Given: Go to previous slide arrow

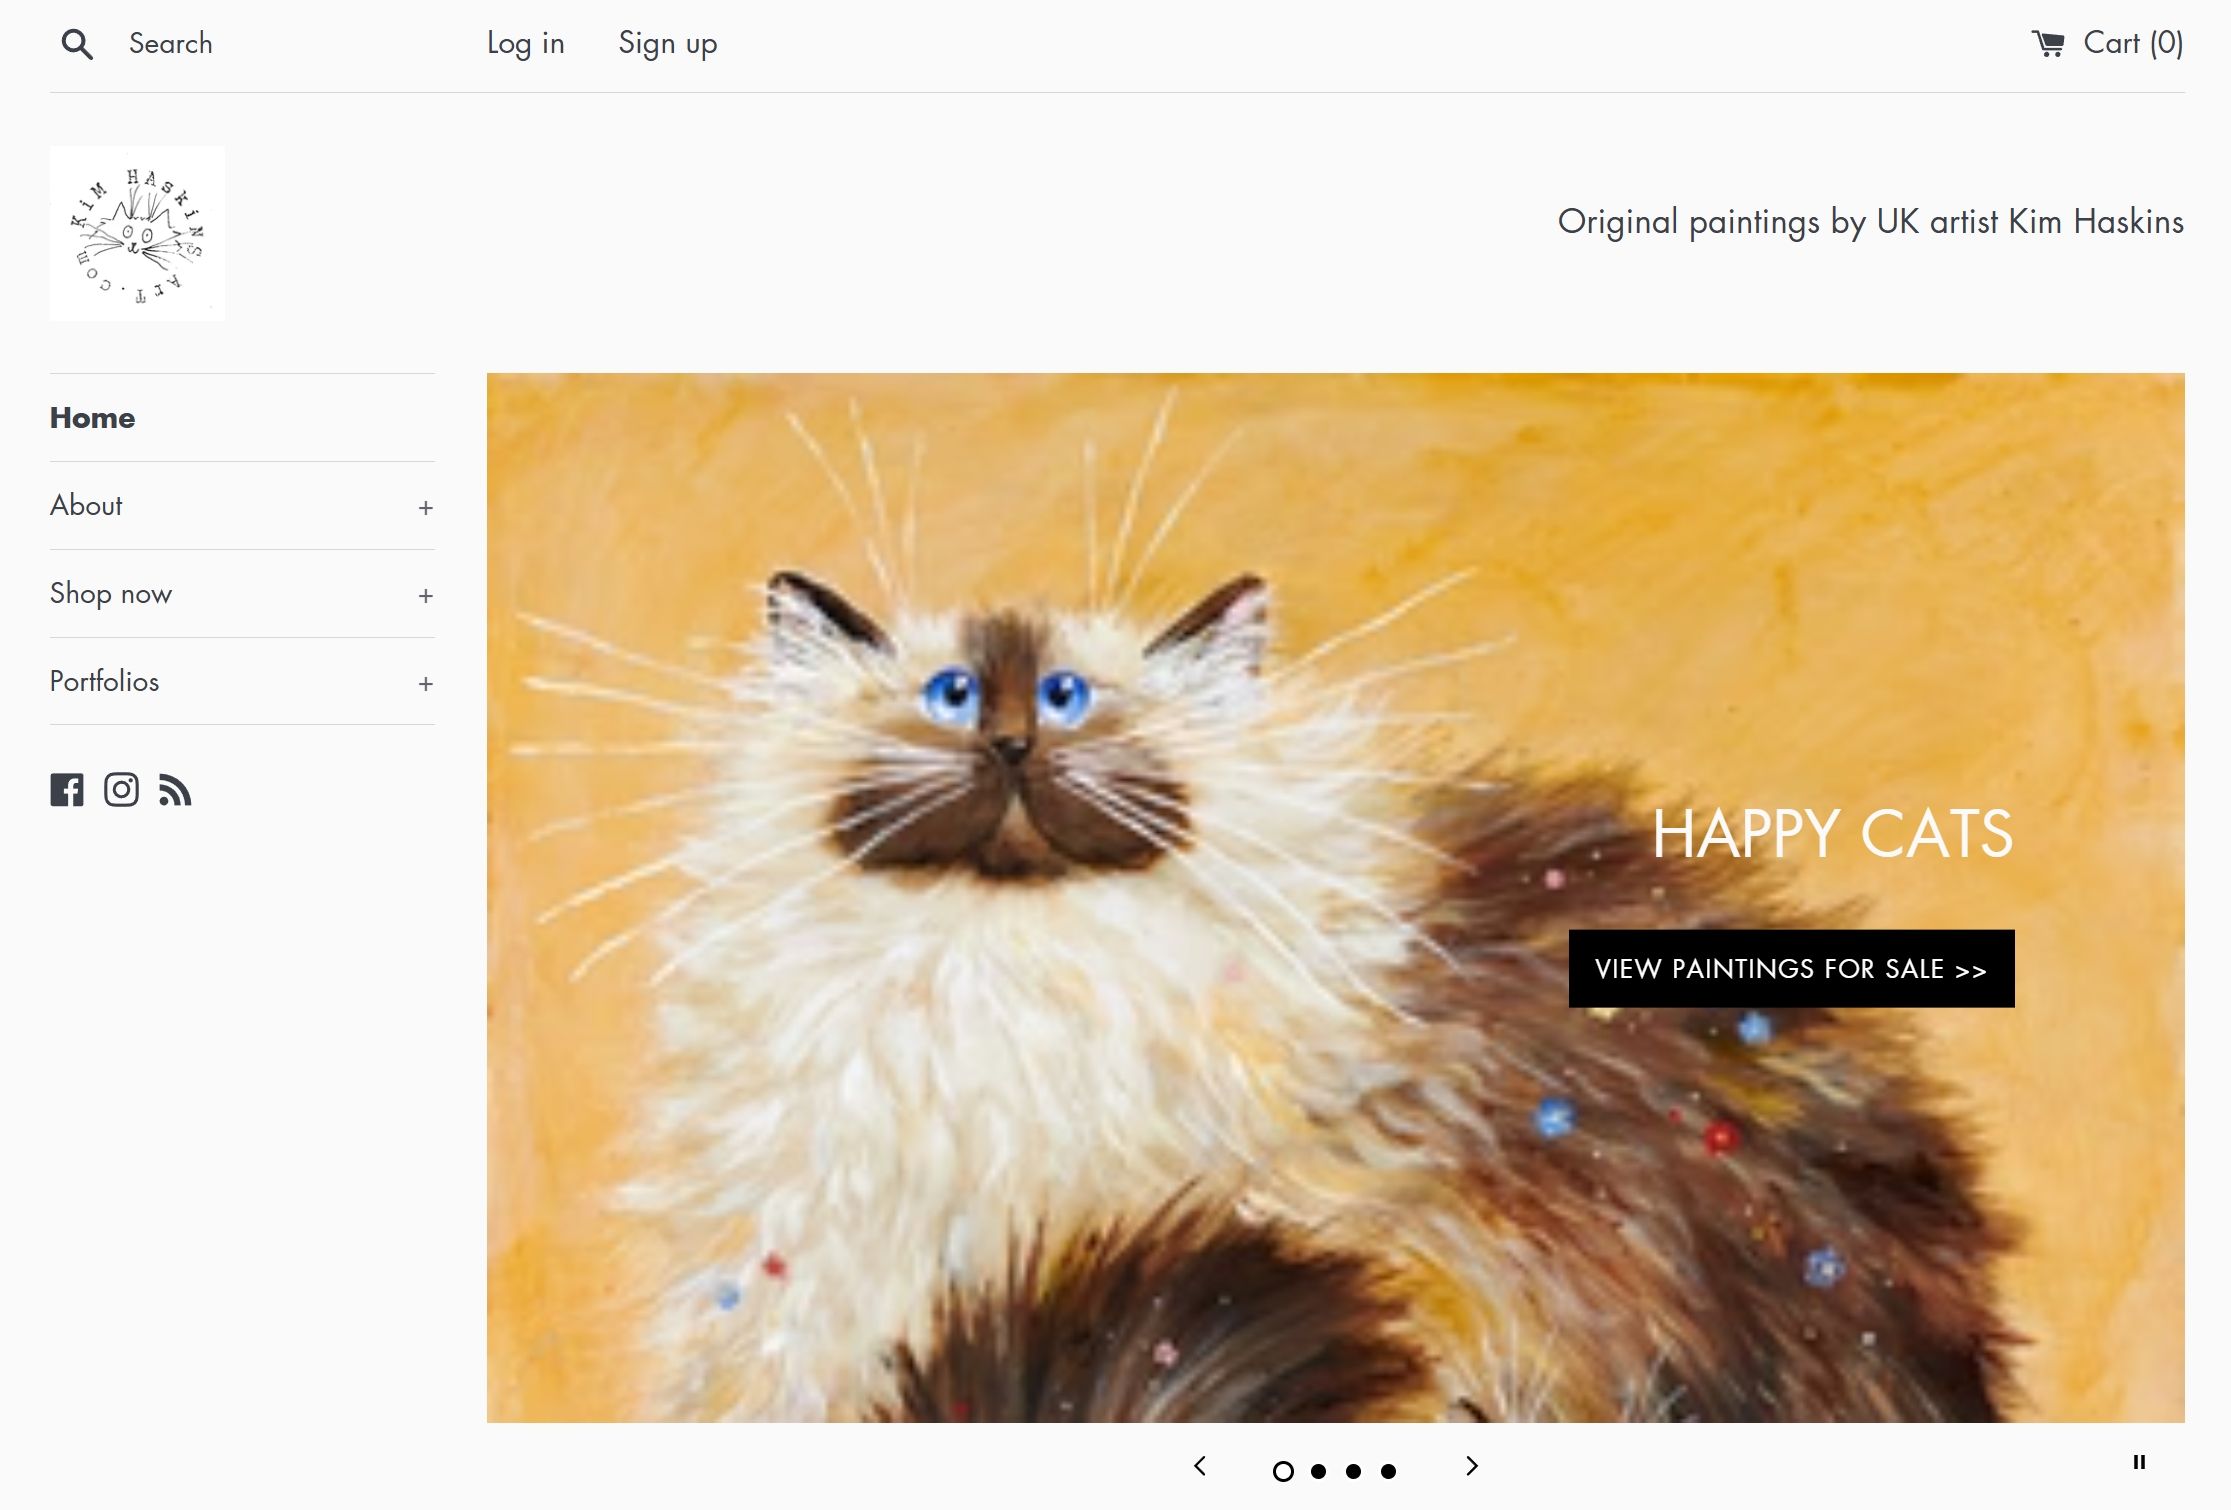Looking at the screenshot, I should 1200,1466.
